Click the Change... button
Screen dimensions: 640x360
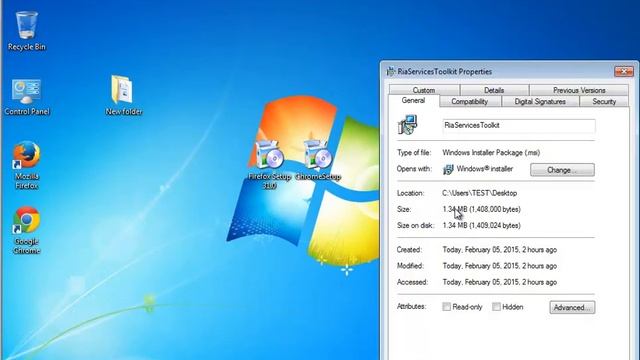click(x=562, y=170)
